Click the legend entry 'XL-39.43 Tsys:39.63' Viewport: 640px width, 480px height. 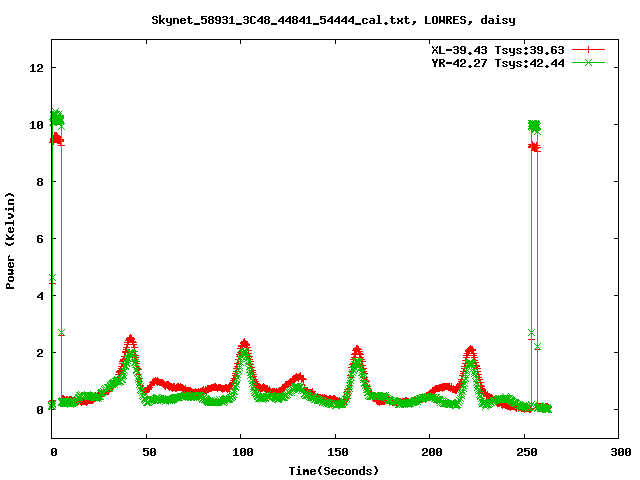coord(498,50)
